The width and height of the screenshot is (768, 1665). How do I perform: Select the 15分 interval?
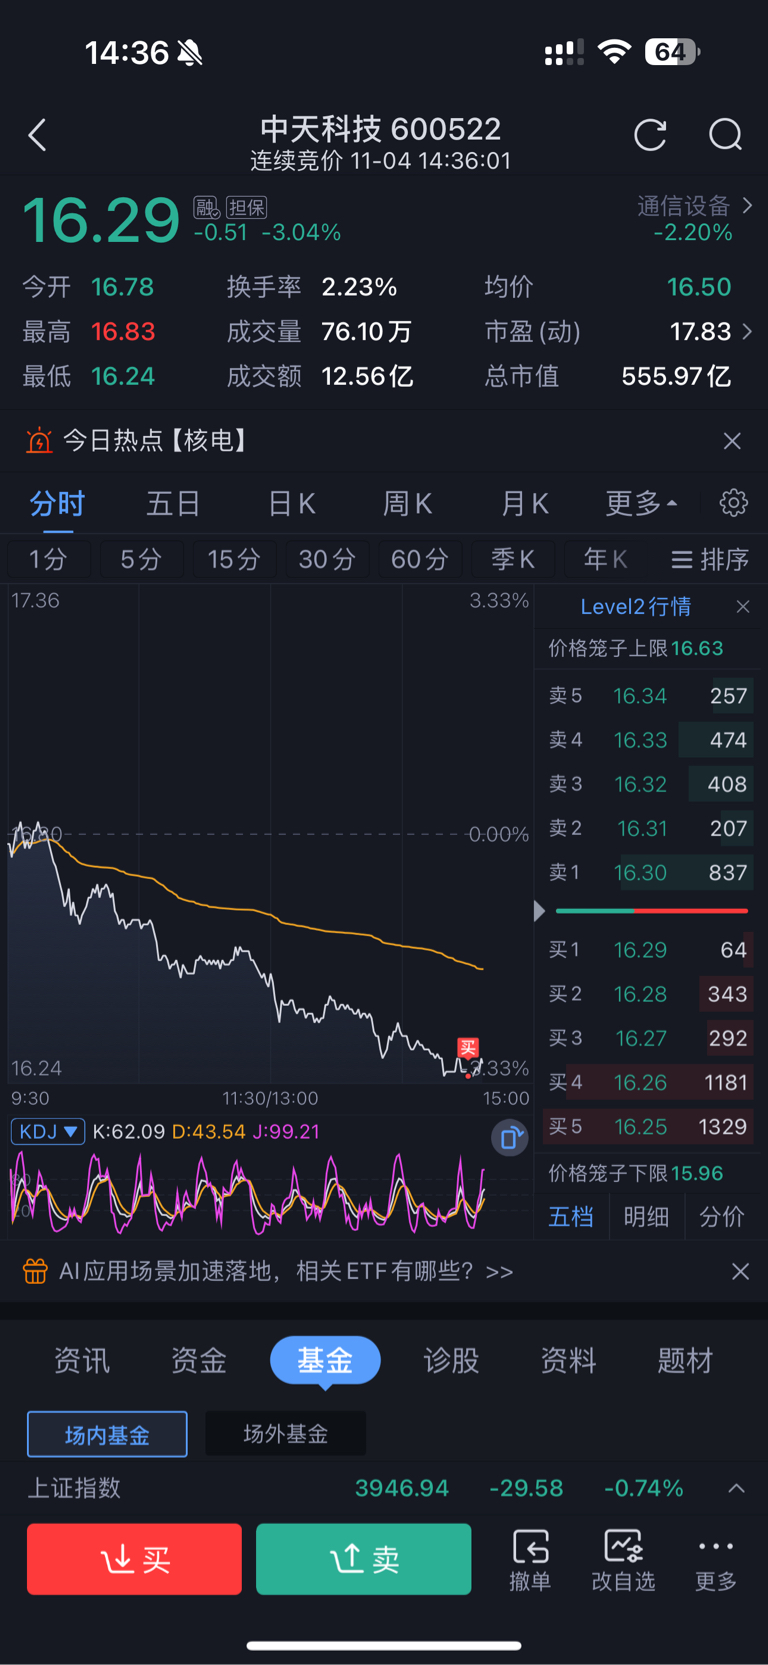(234, 559)
